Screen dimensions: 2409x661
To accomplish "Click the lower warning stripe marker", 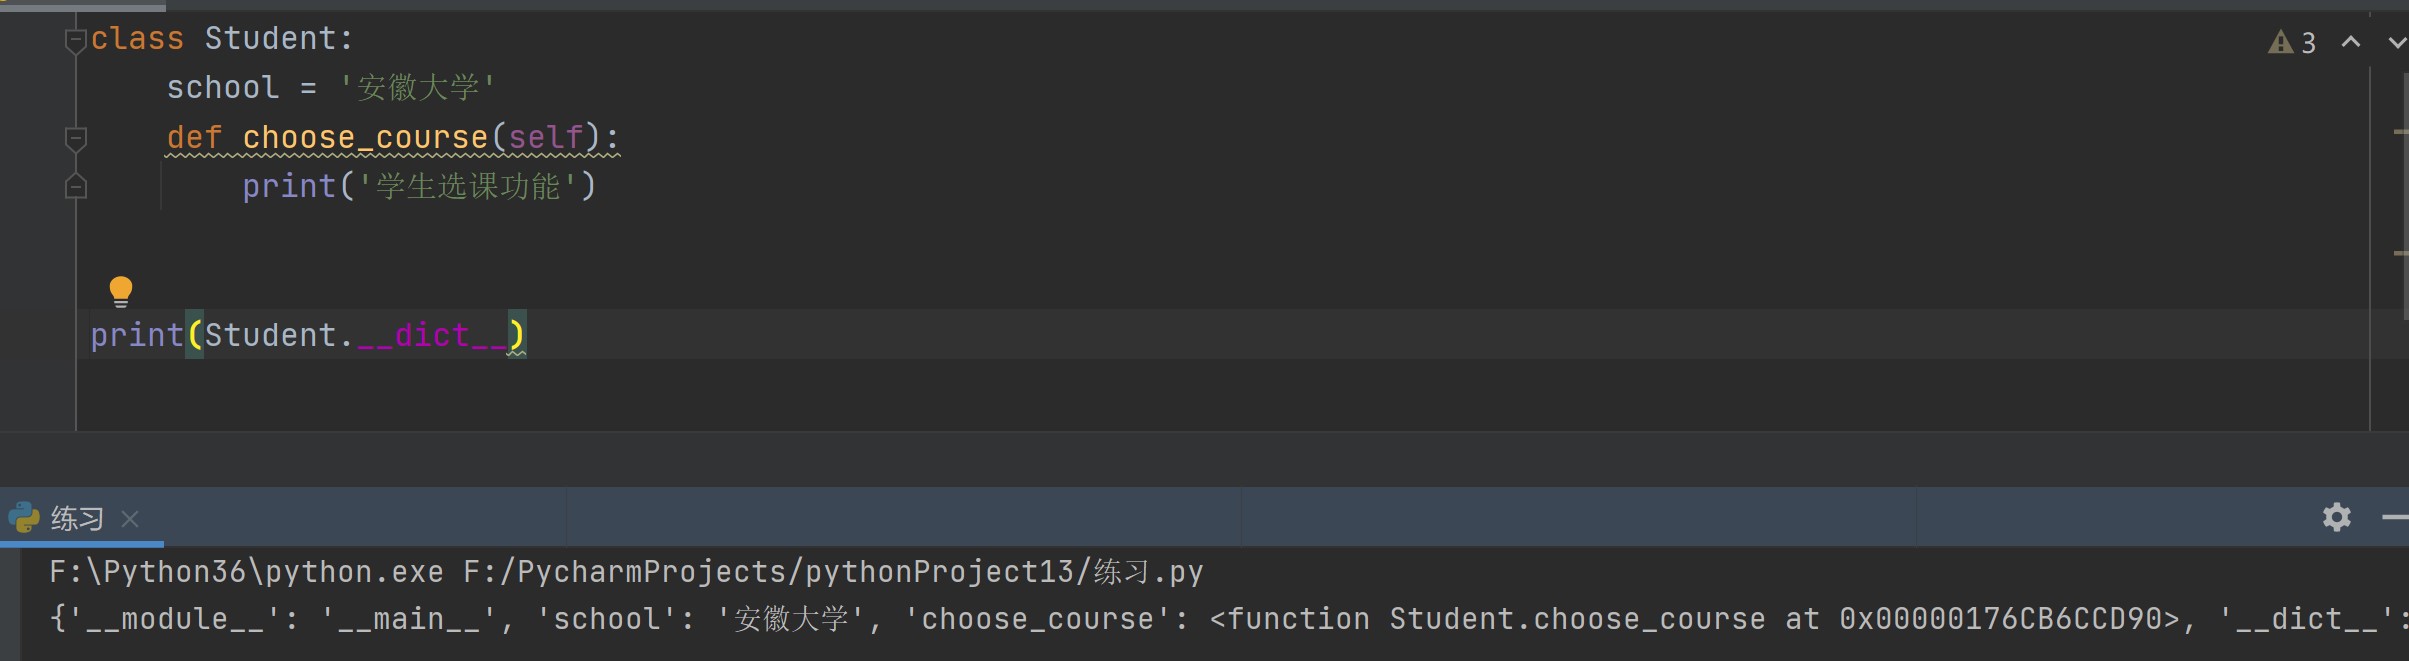I will (2400, 253).
